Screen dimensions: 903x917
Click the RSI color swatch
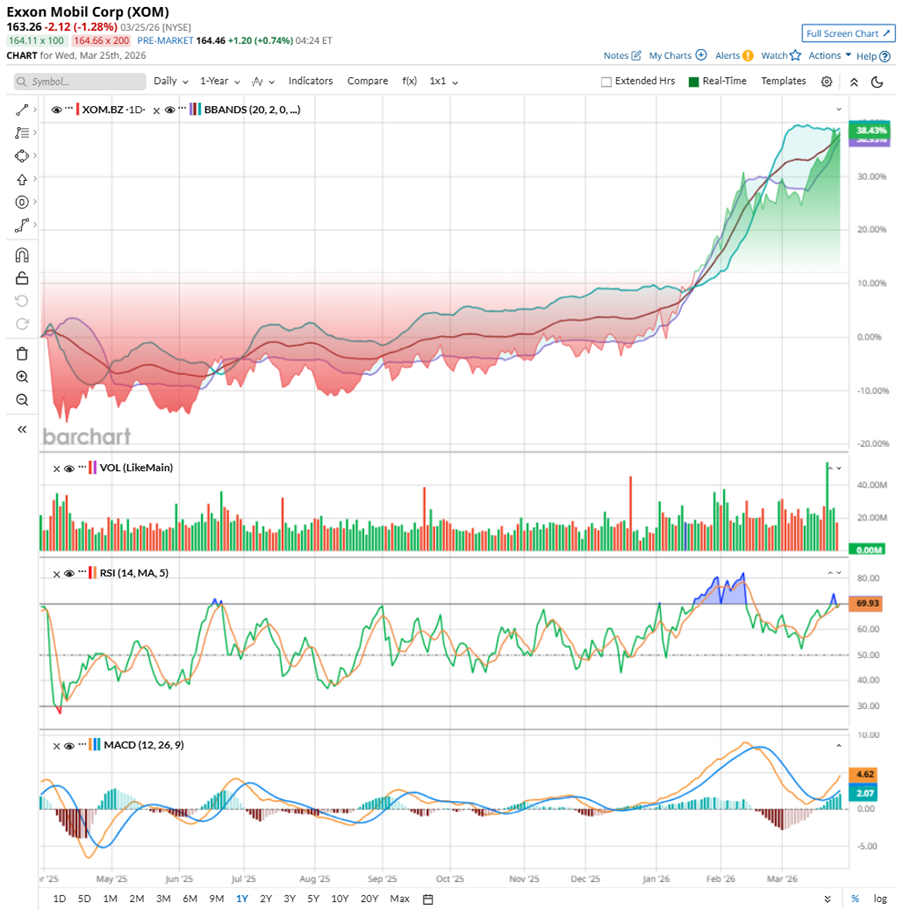tap(92, 573)
